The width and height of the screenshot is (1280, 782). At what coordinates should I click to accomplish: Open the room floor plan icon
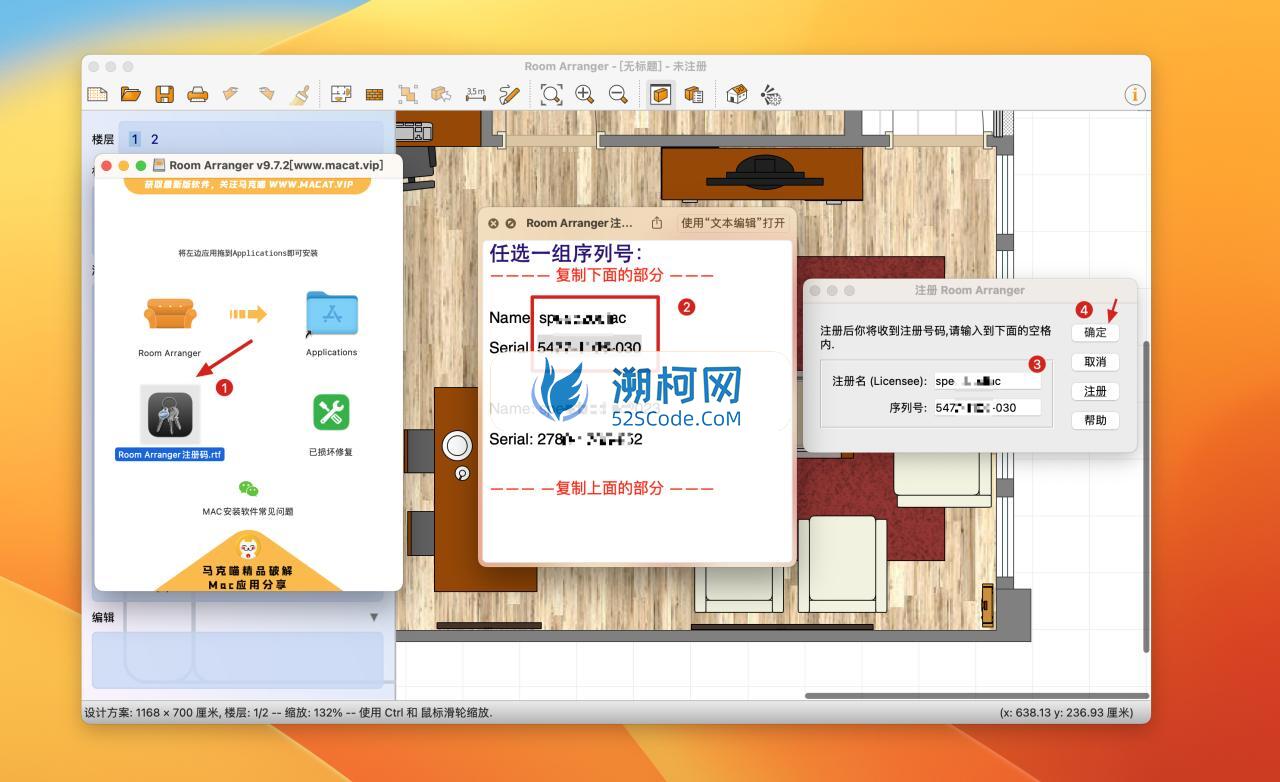point(341,94)
